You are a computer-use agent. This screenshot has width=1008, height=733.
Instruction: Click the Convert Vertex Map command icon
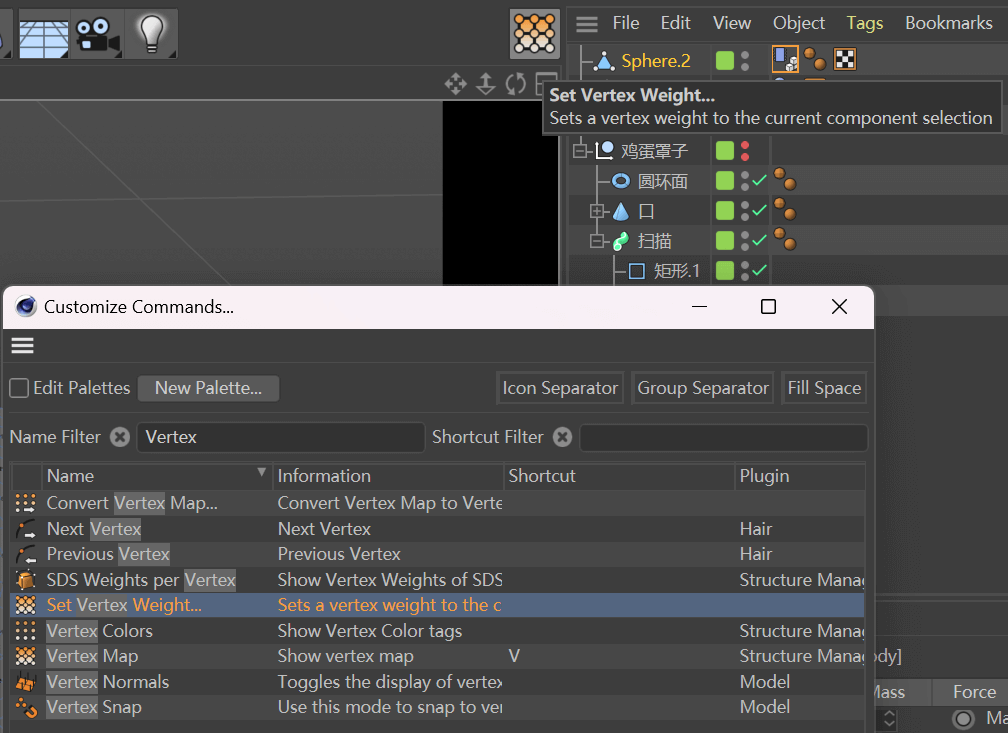point(26,503)
